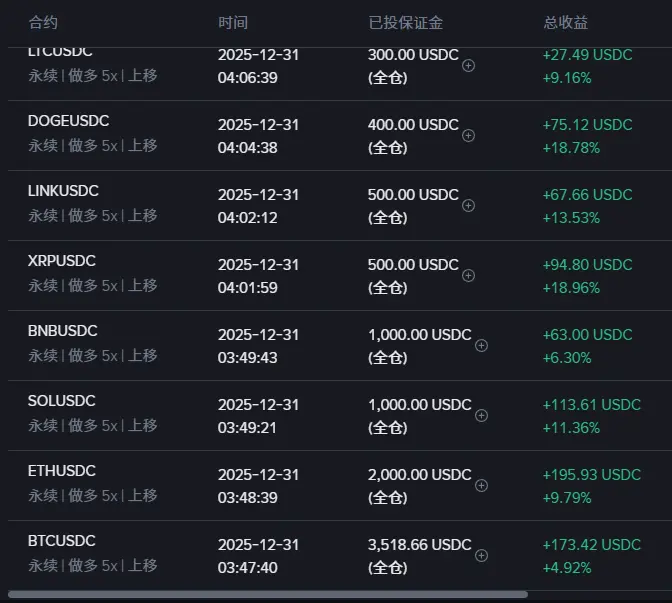
Task: Add margin to SOLUSDC position
Action: [481, 415]
